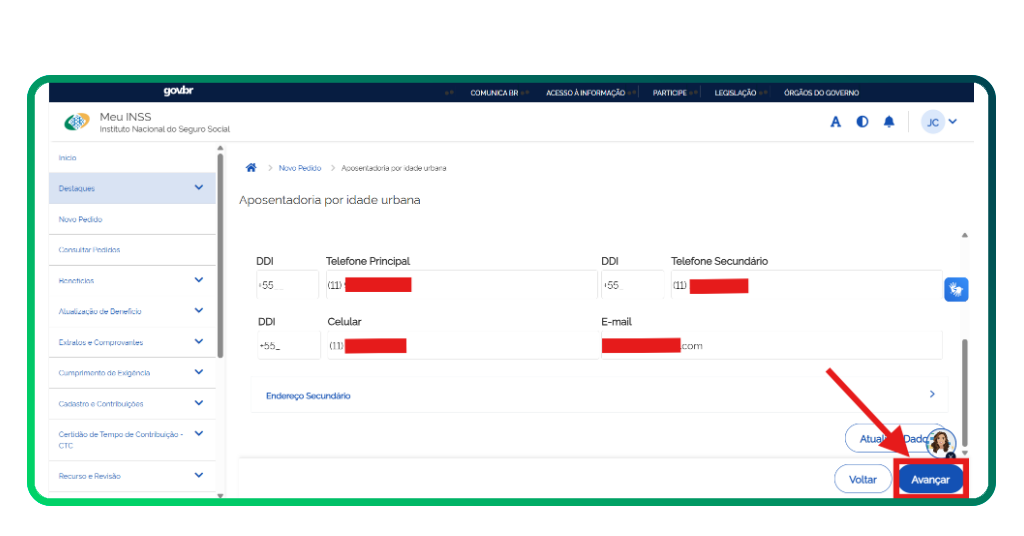Click the Meu INSS logo

(77, 123)
